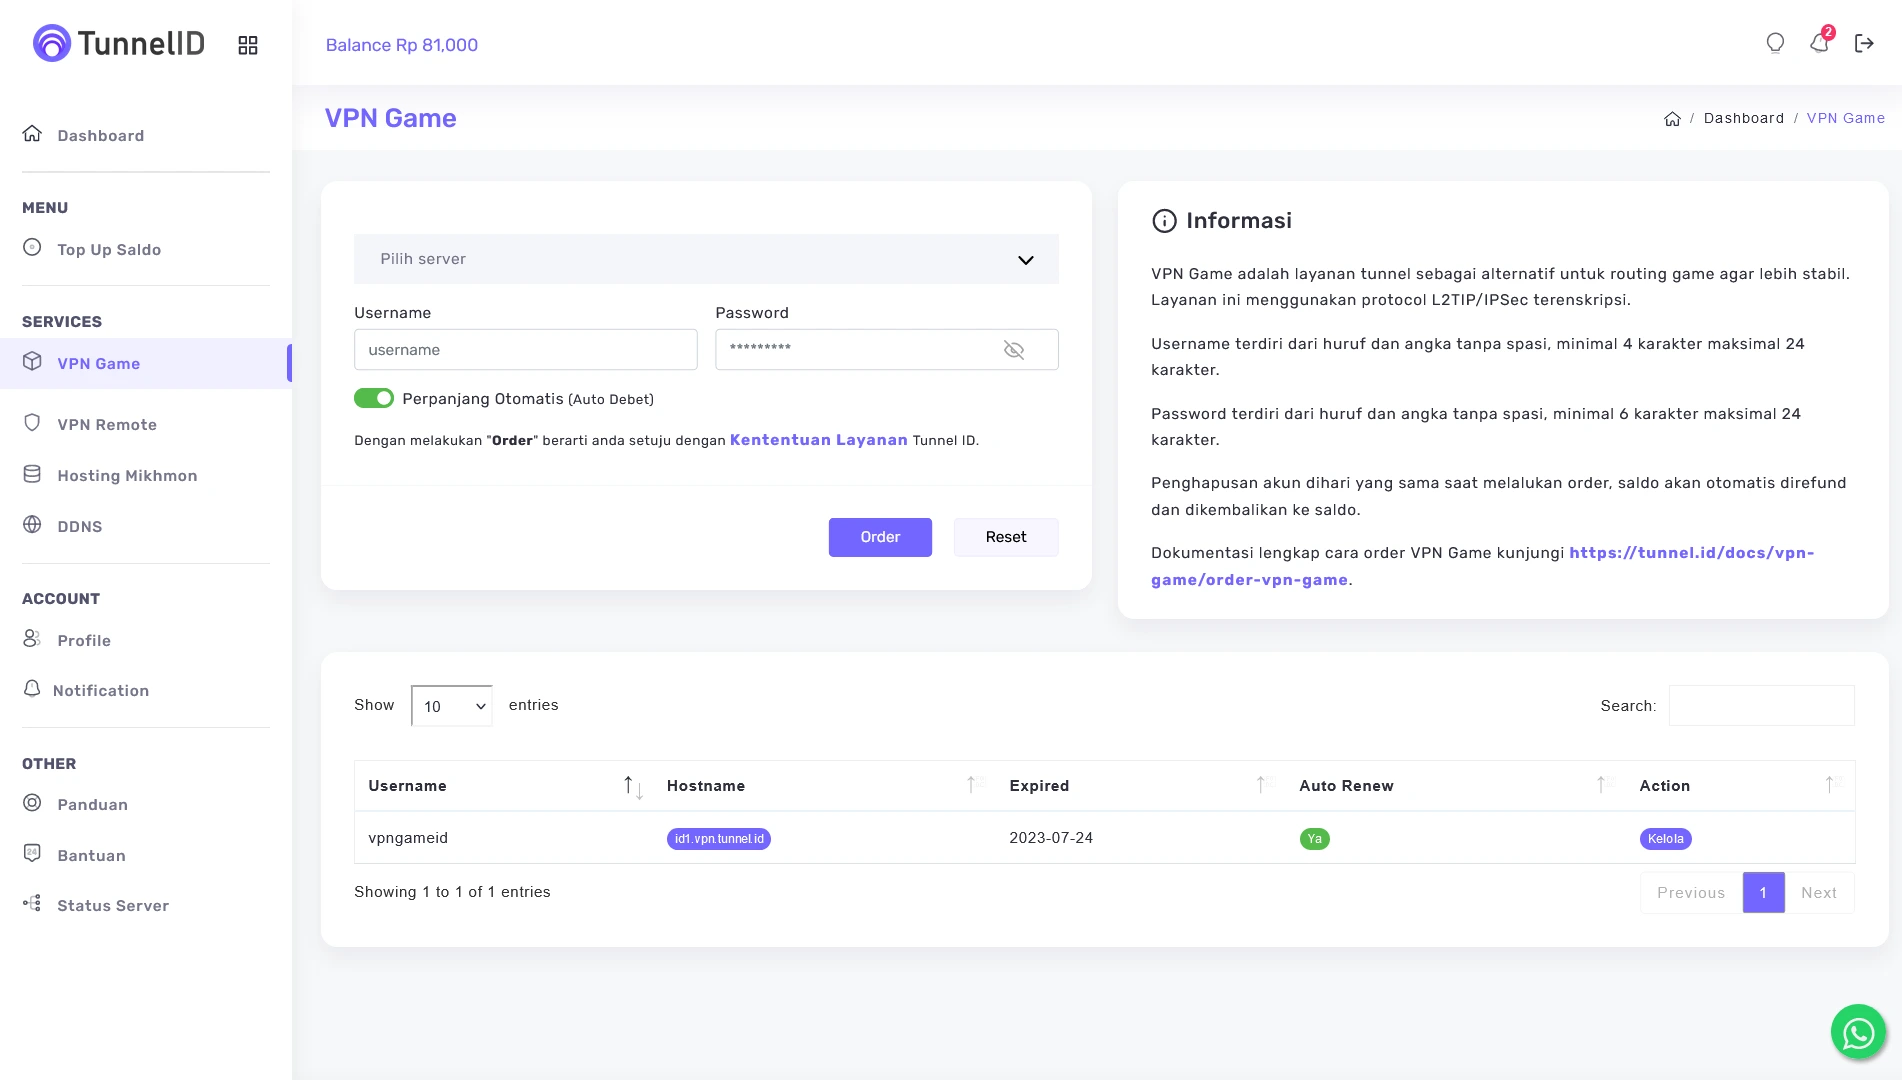Click the password input field
This screenshot has width=1902, height=1080.
[x=887, y=350]
